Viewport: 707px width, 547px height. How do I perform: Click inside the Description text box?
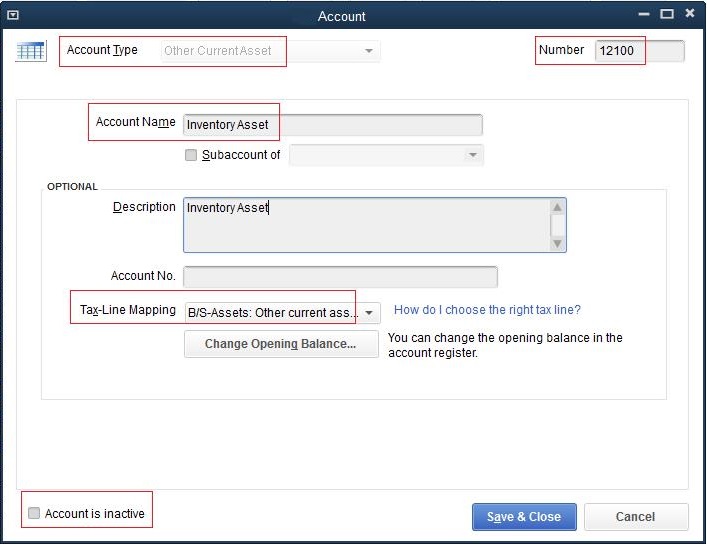point(367,225)
